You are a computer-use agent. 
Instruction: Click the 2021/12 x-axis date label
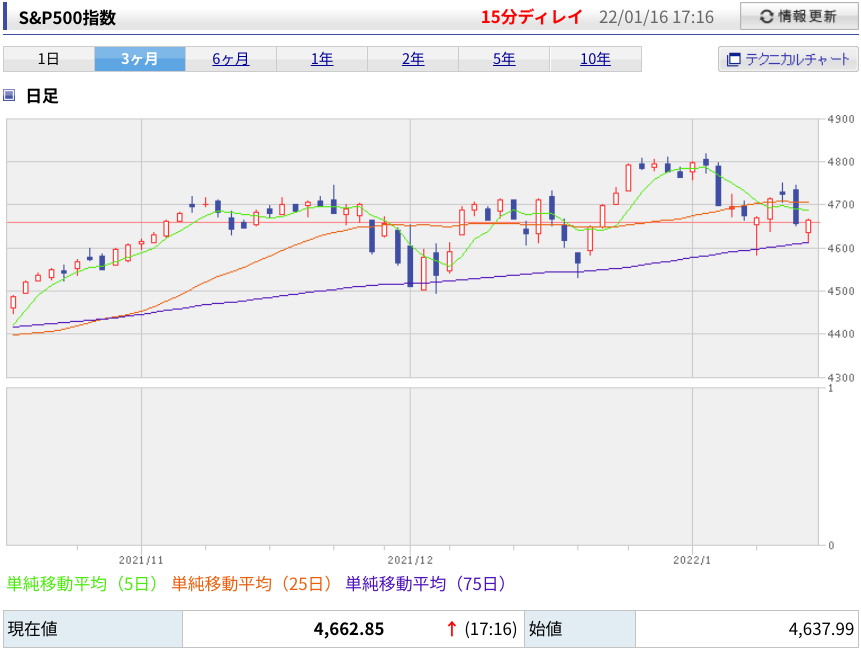click(410, 560)
